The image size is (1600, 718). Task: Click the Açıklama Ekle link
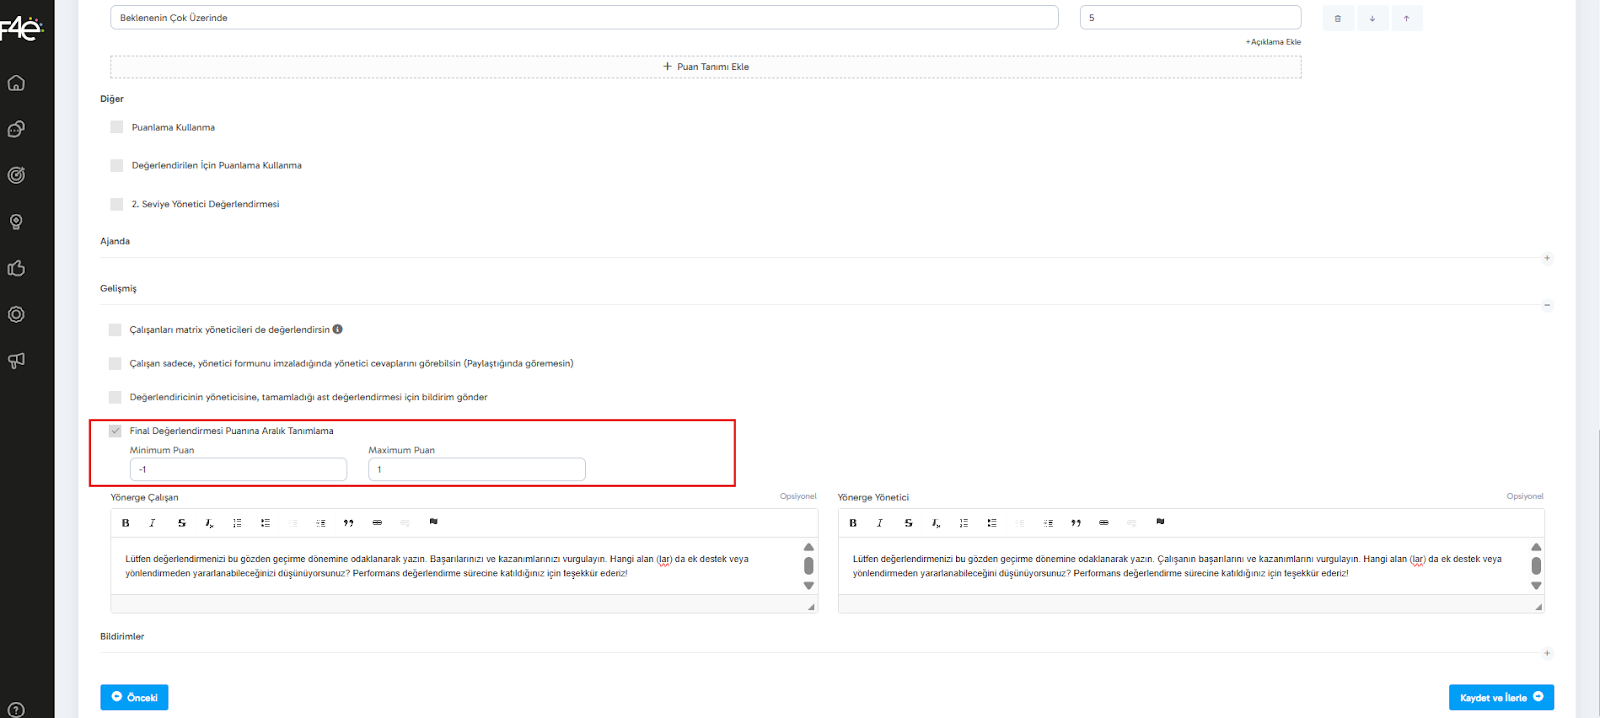point(1273,42)
